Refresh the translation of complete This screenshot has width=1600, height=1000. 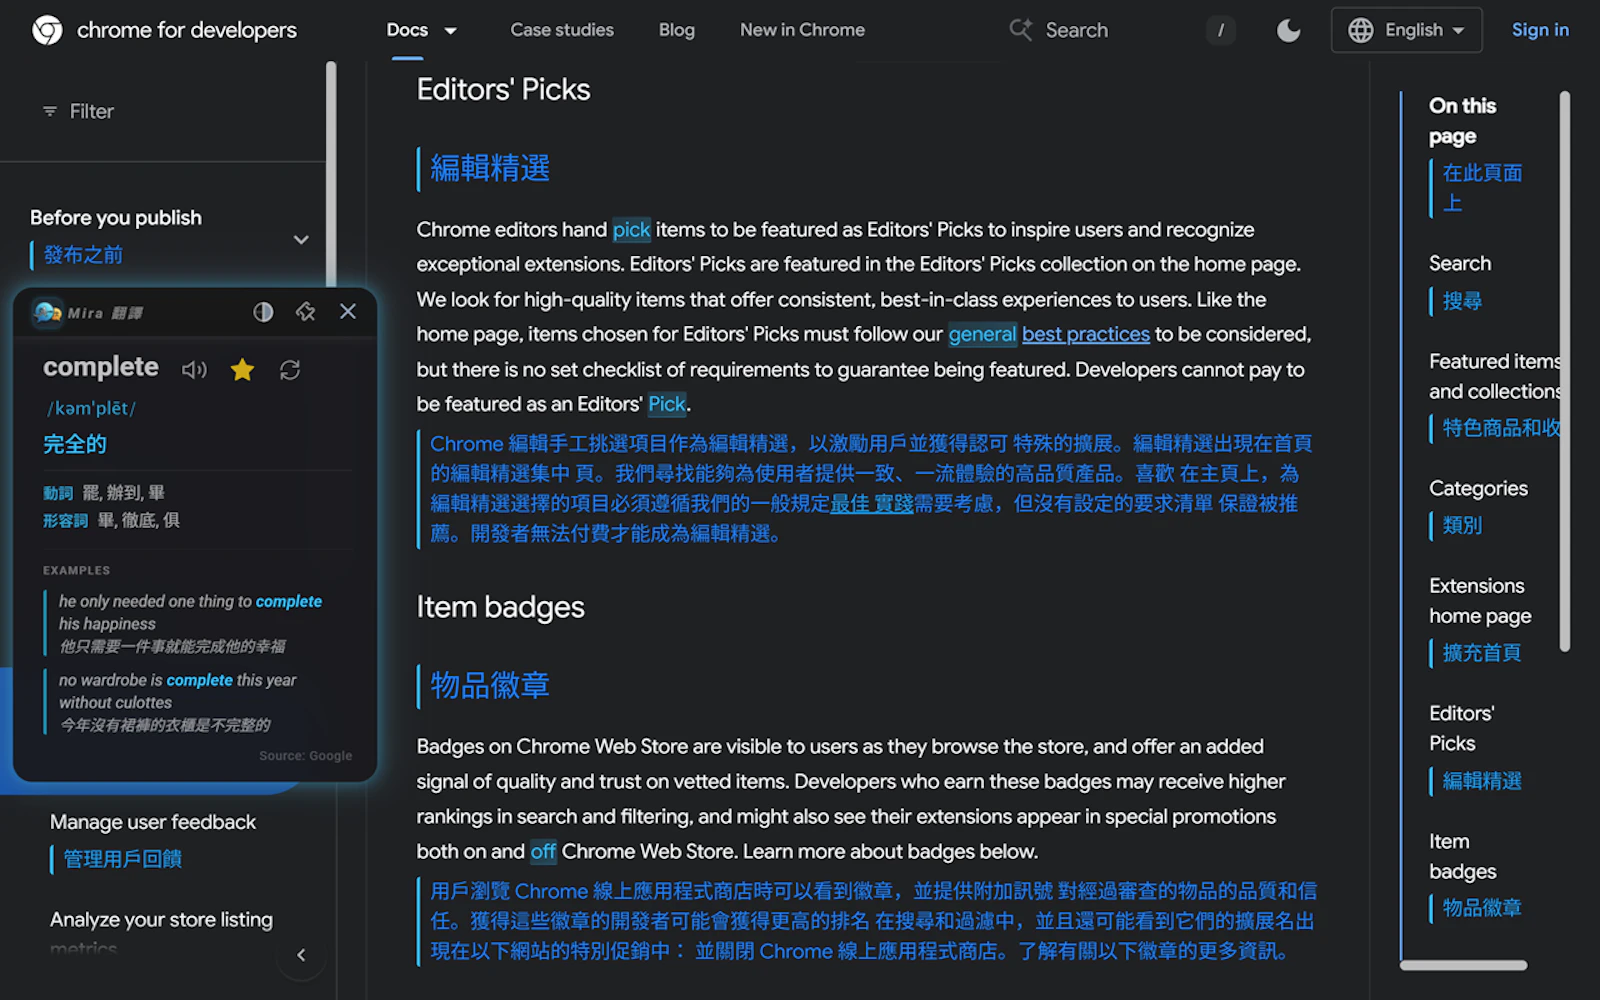290,370
